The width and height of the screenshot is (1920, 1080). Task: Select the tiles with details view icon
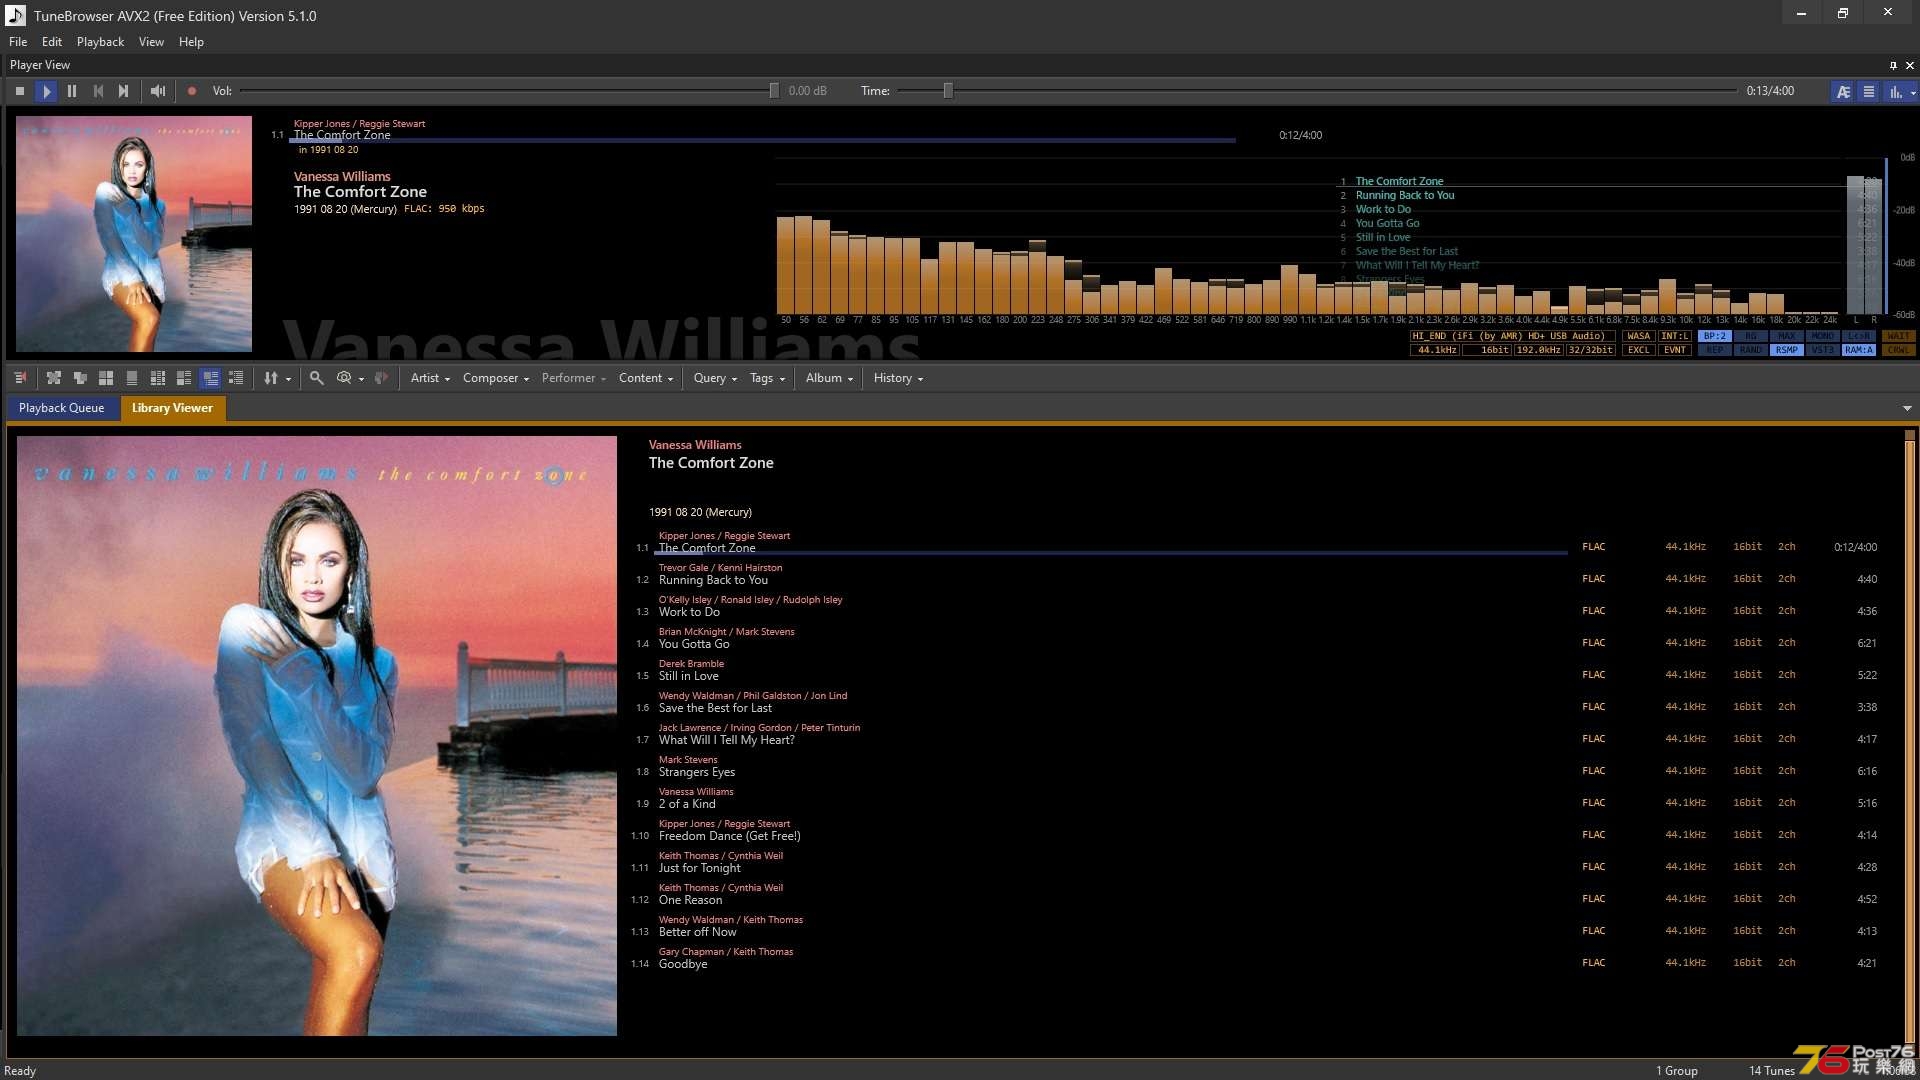click(x=184, y=378)
